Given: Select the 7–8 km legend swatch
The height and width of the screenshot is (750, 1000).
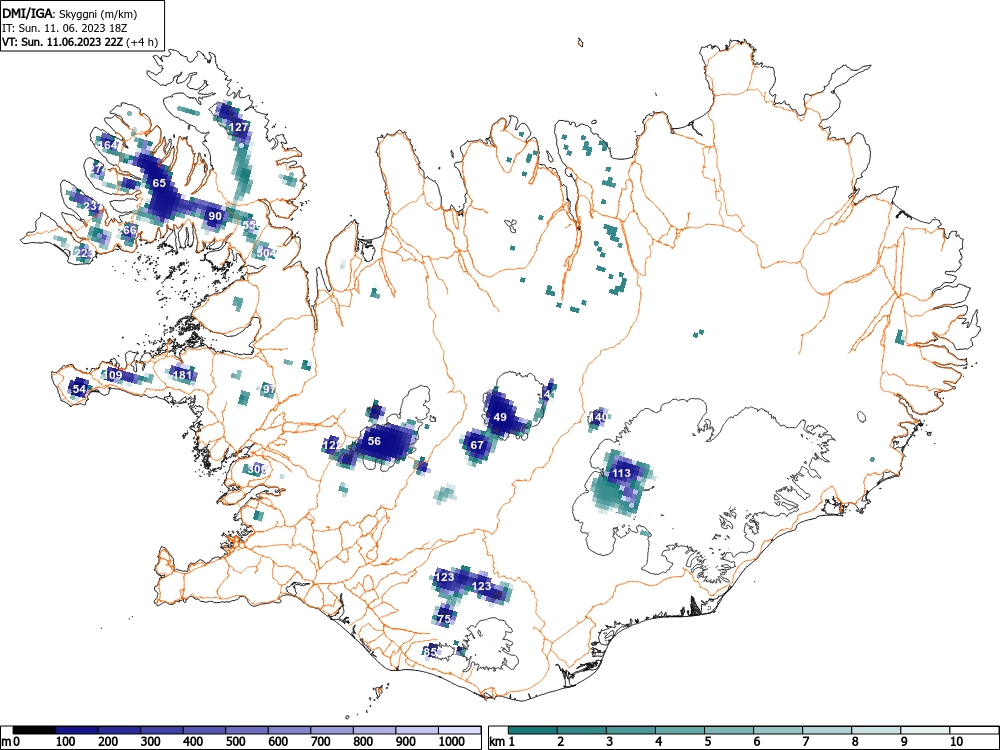Looking at the screenshot, I should pos(827,730).
